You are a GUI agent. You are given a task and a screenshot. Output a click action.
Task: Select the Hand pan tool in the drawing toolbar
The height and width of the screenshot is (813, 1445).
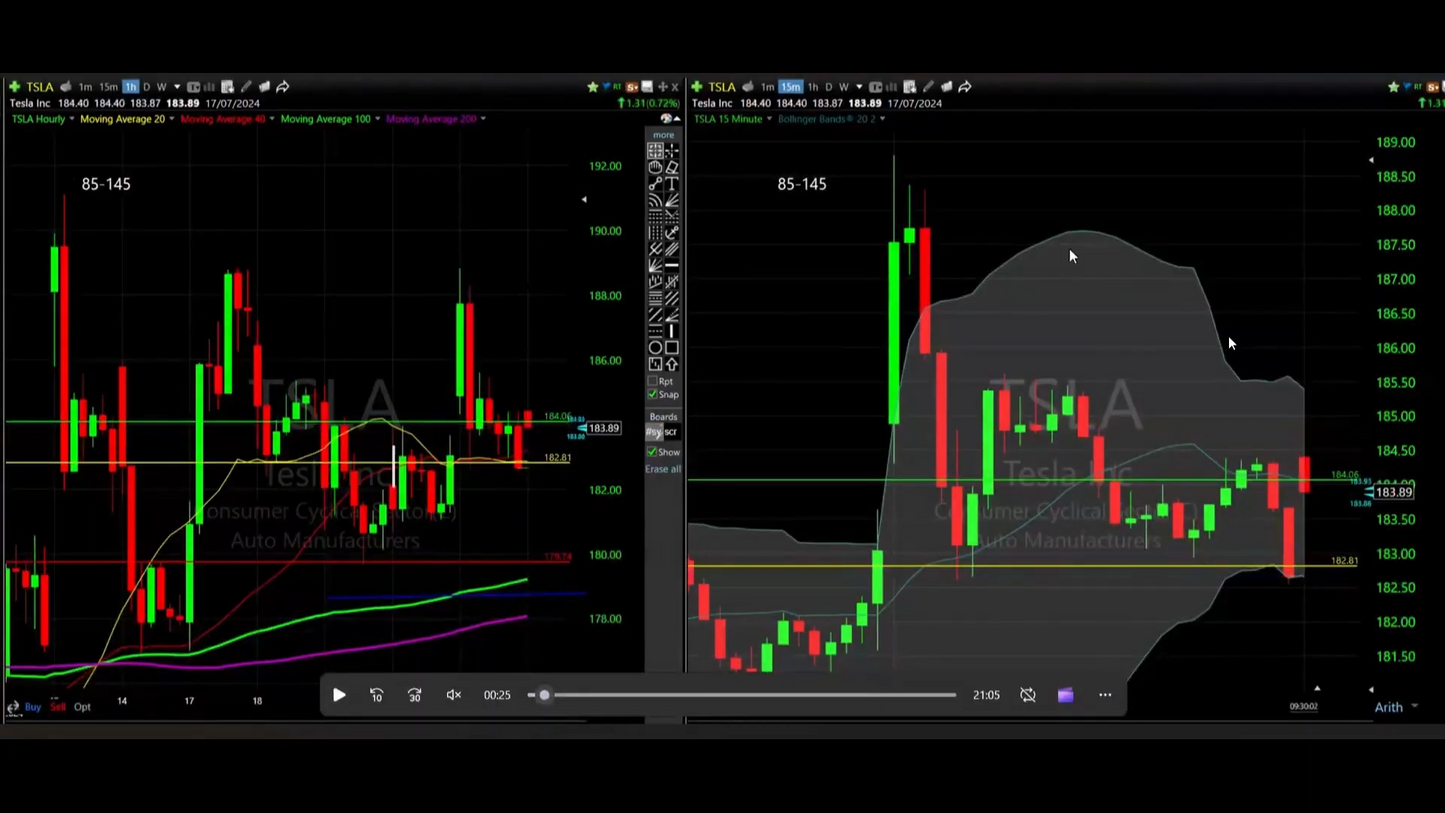pos(655,167)
